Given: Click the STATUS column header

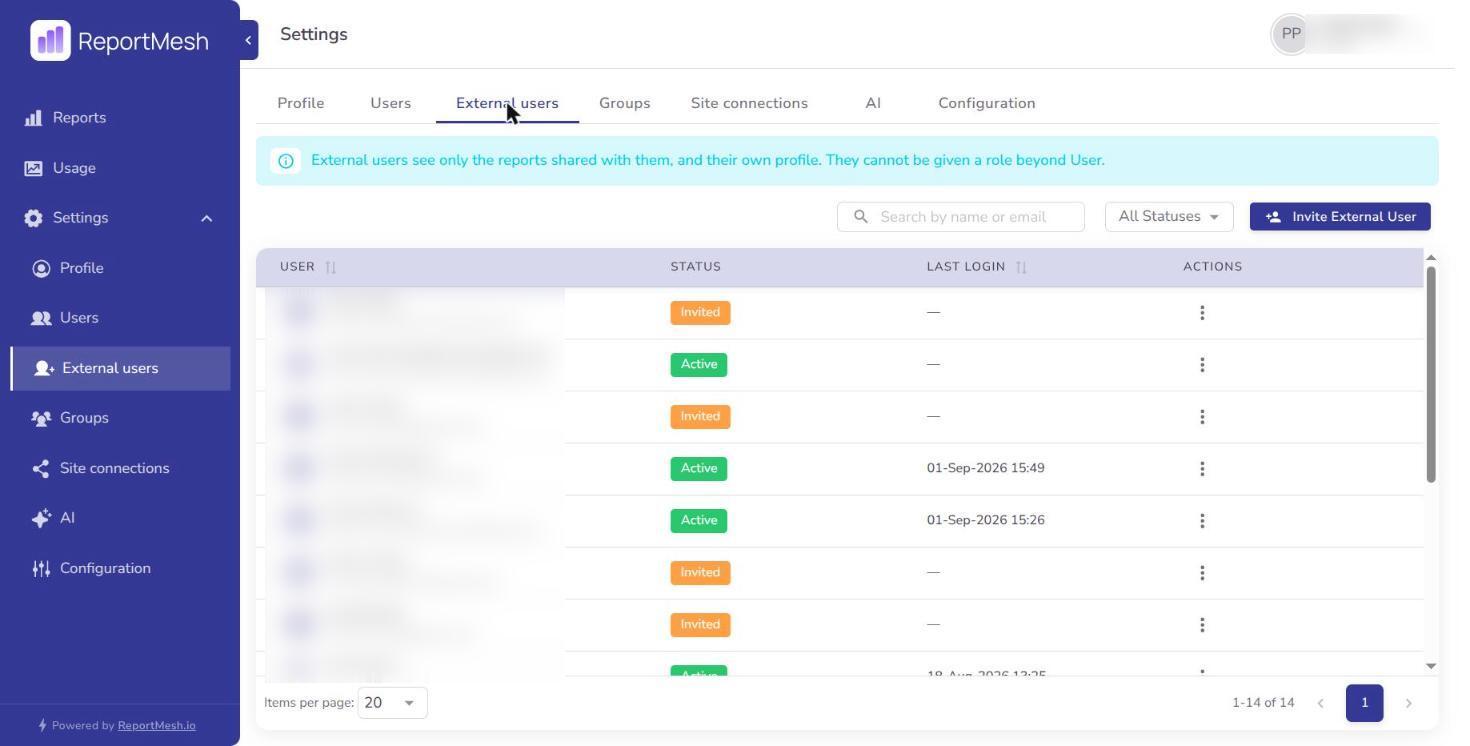Looking at the screenshot, I should click(x=696, y=267).
